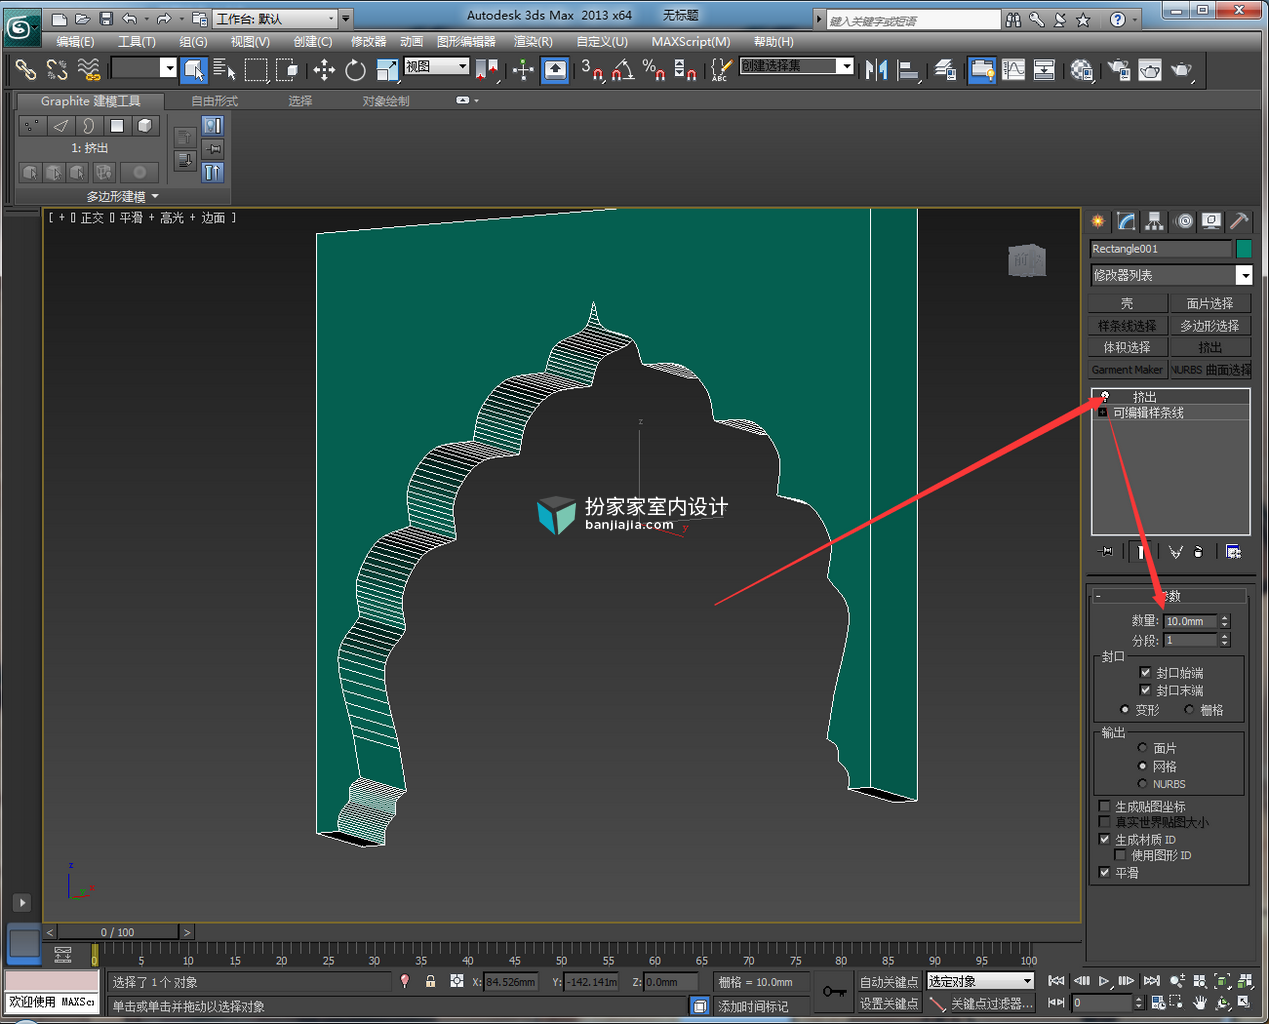
Task: Collapse the 参数 rollout minus button
Action: [1098, 596]
